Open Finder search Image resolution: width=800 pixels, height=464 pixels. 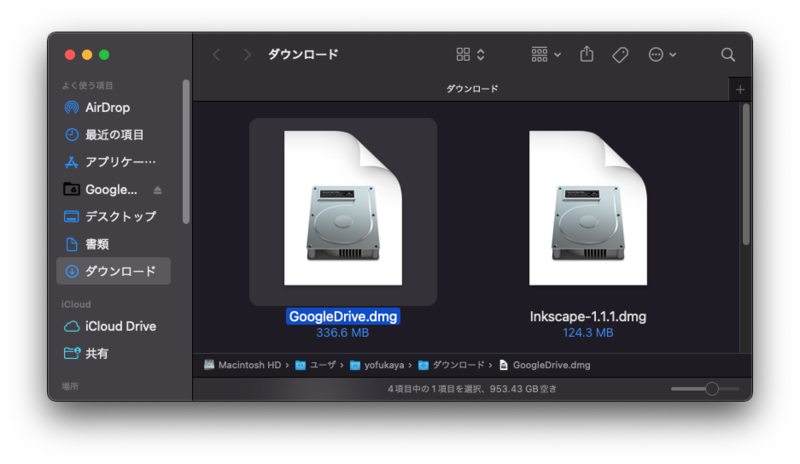coord(728,55)
